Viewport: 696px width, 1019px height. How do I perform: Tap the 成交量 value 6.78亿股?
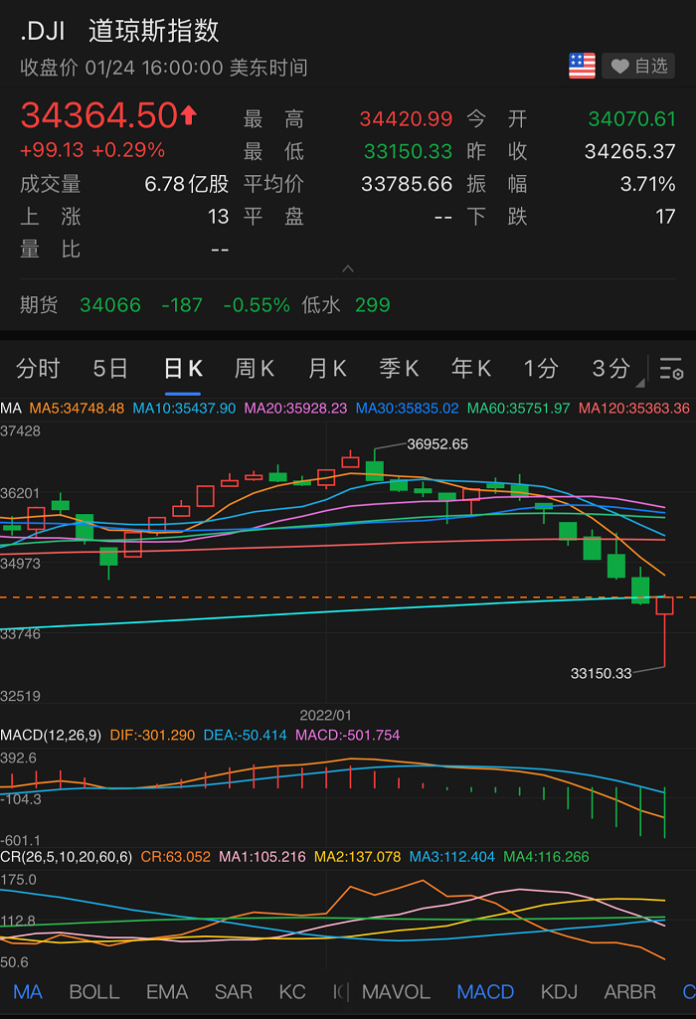point(187,184)
